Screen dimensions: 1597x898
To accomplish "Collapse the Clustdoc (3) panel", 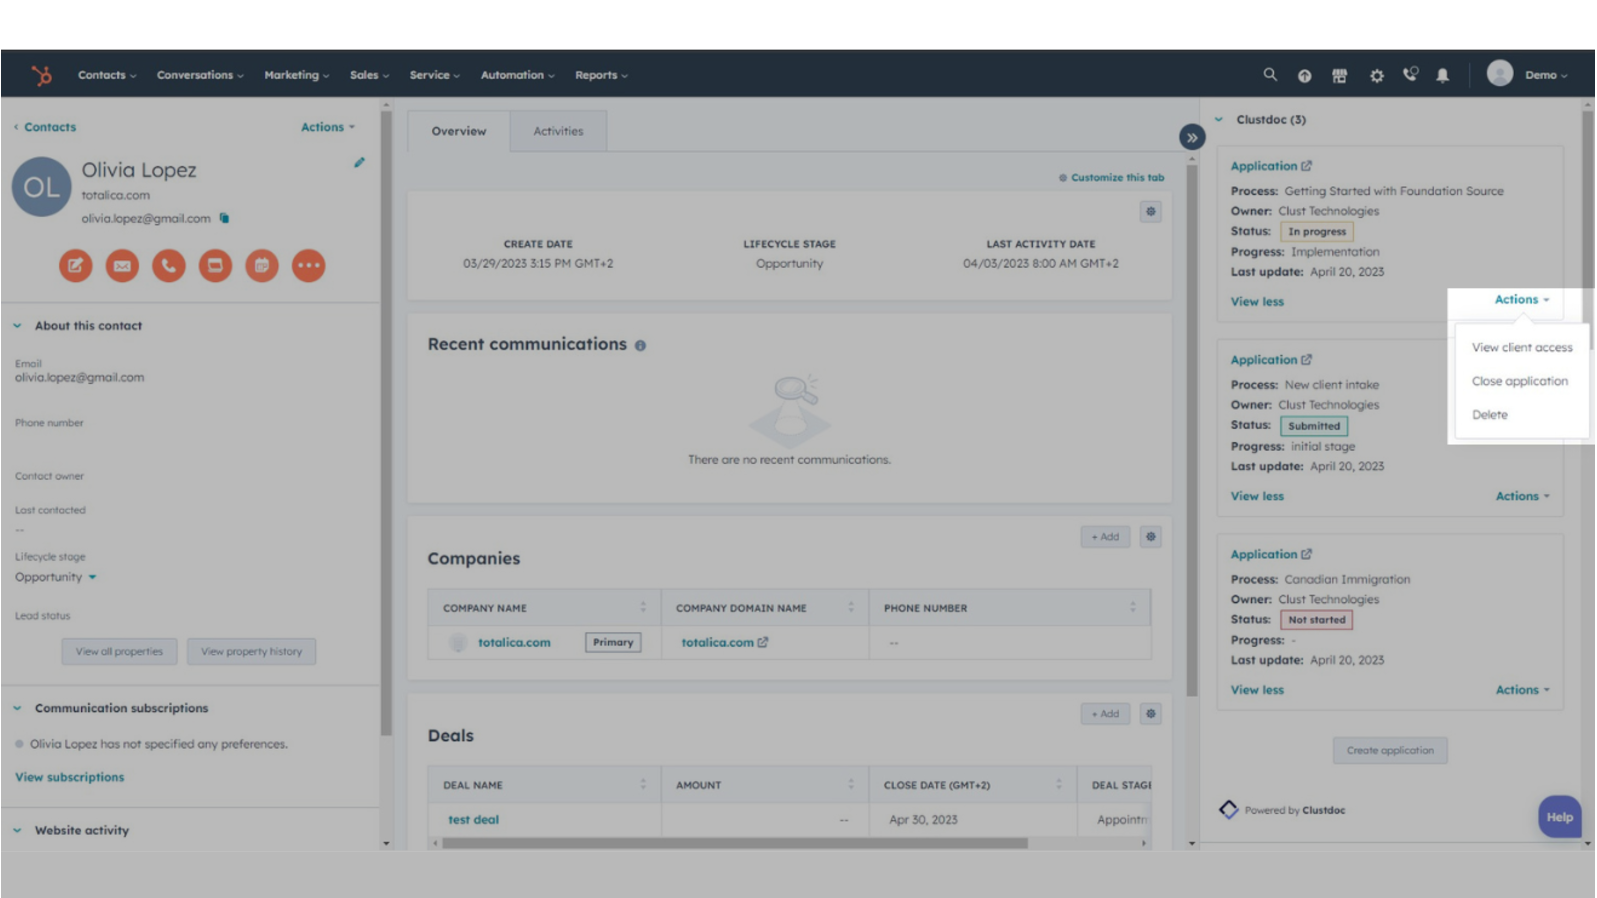I will coord(1219,120).
